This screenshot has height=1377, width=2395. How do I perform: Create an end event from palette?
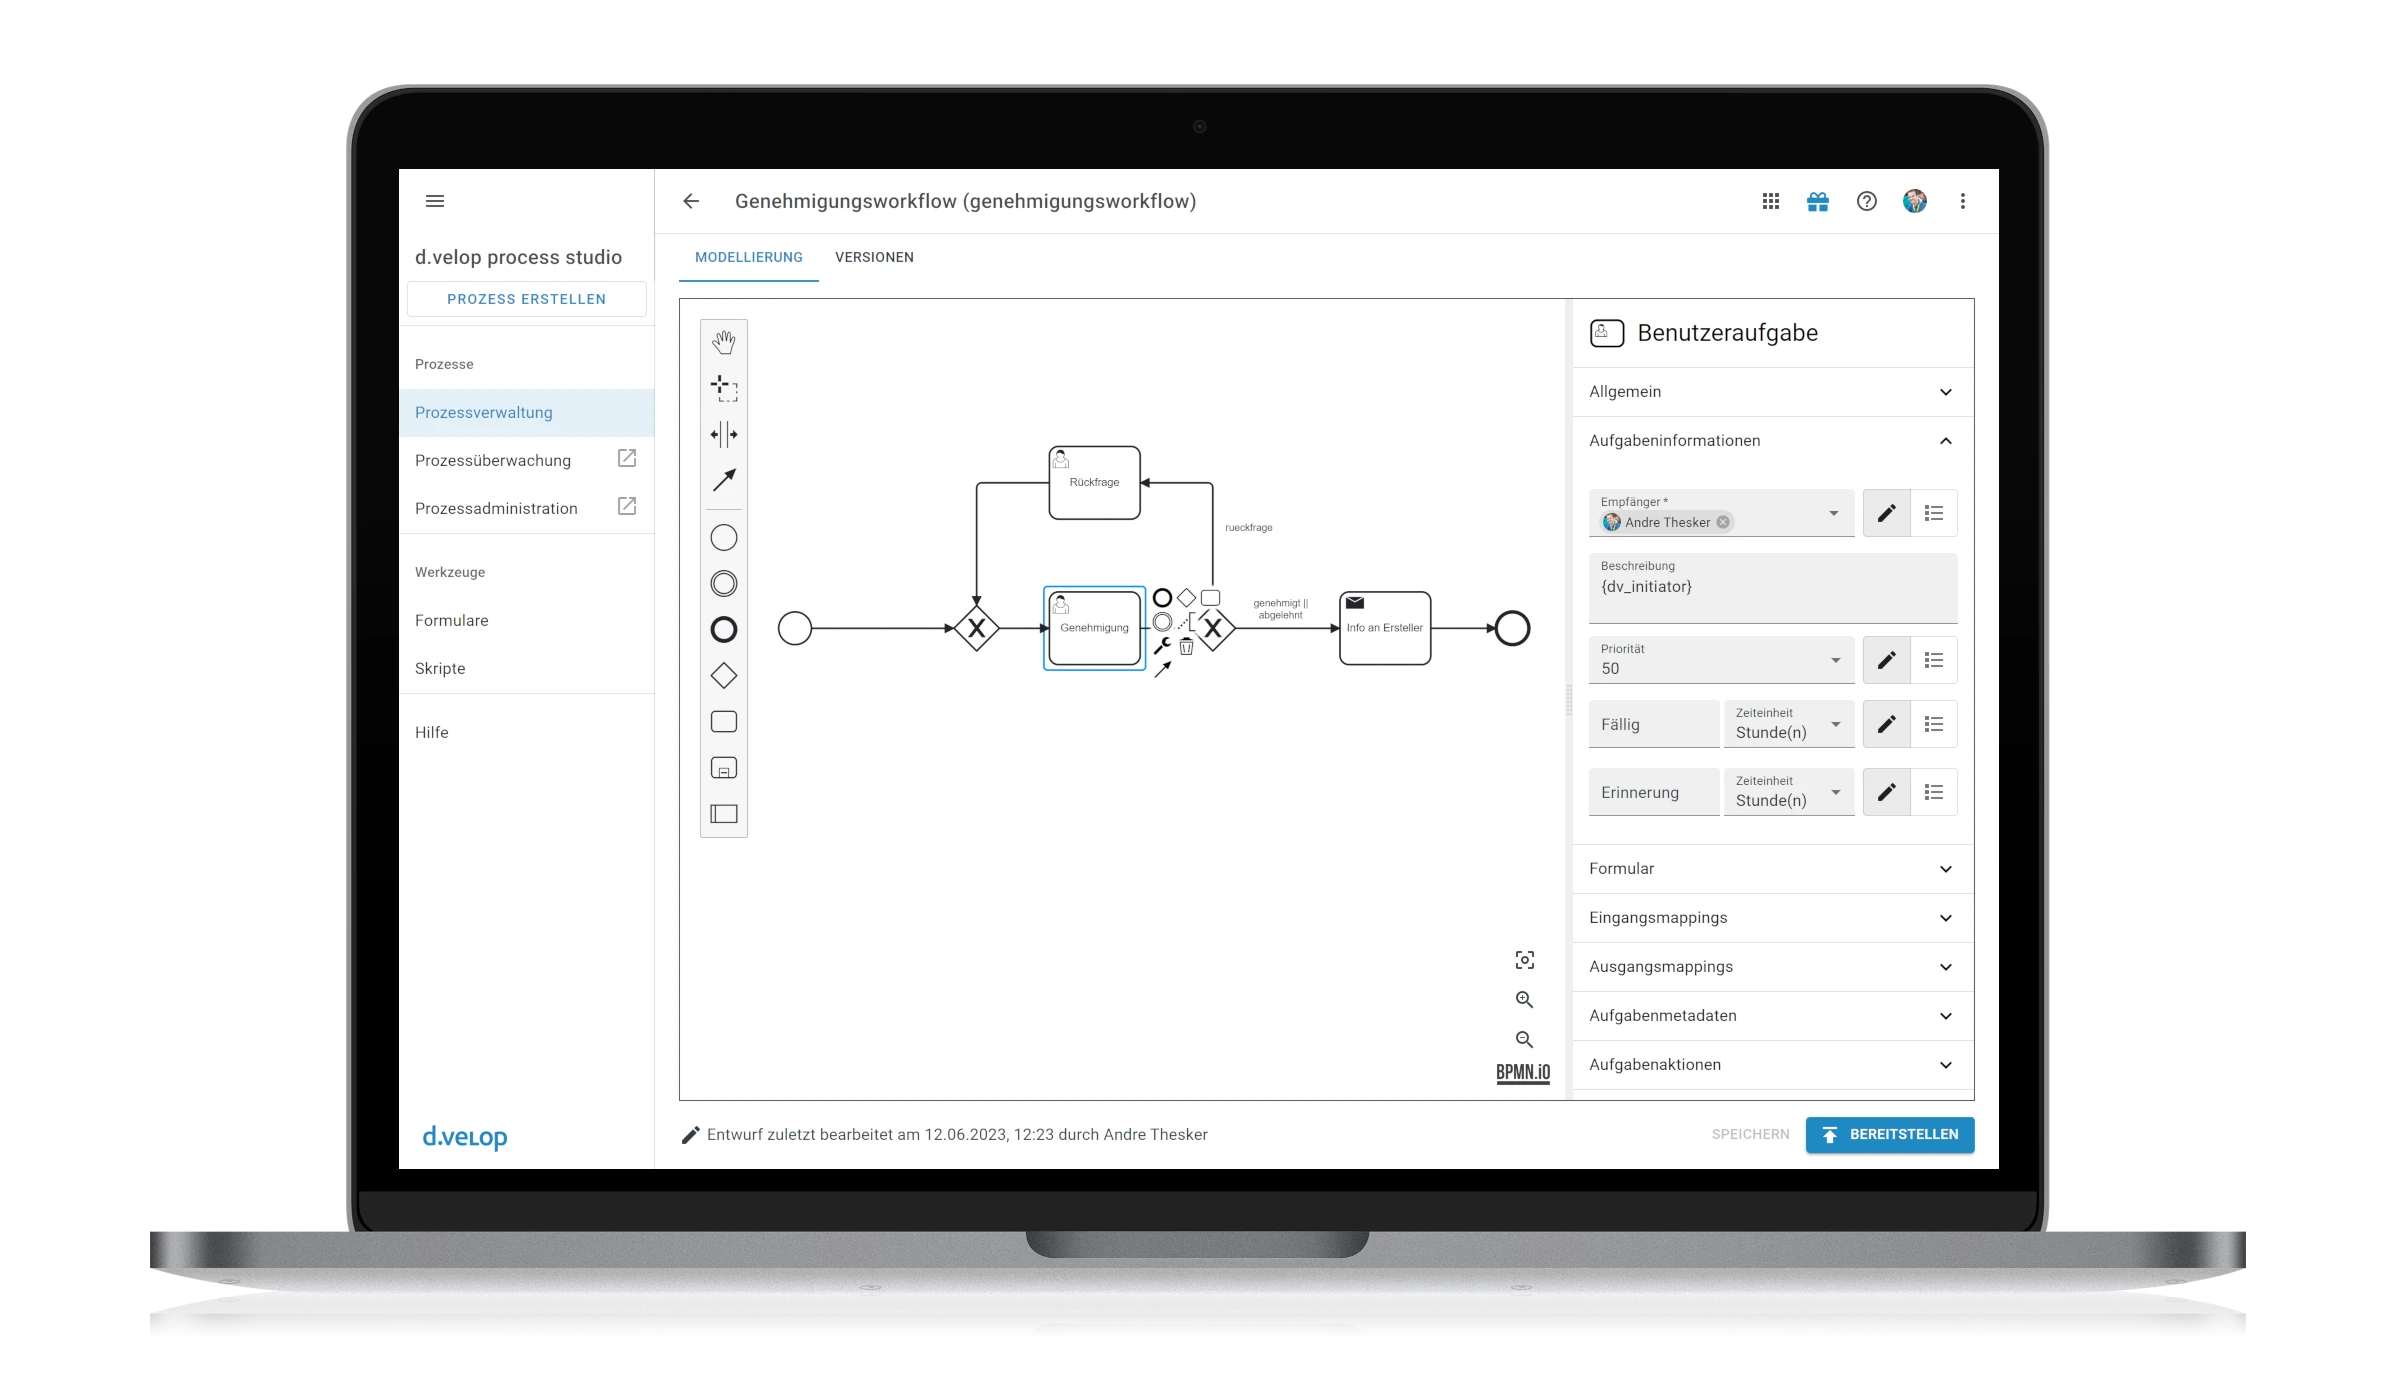tap(723, 630)
